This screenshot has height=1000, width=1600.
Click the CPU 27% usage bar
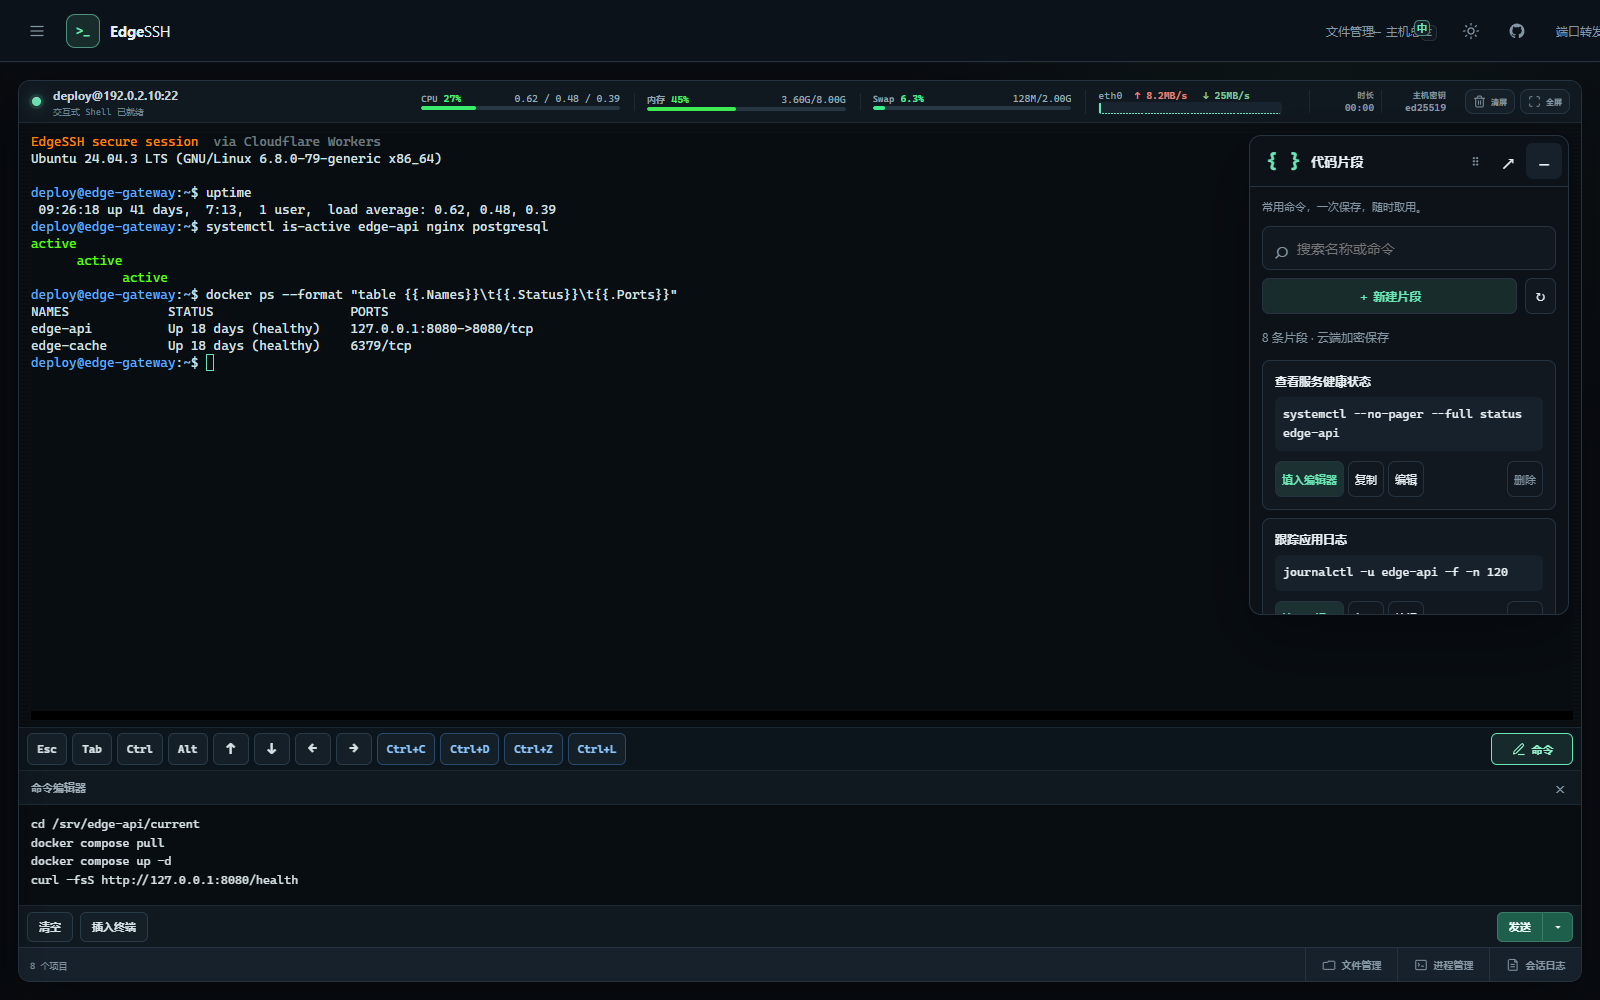click(520, 107)
